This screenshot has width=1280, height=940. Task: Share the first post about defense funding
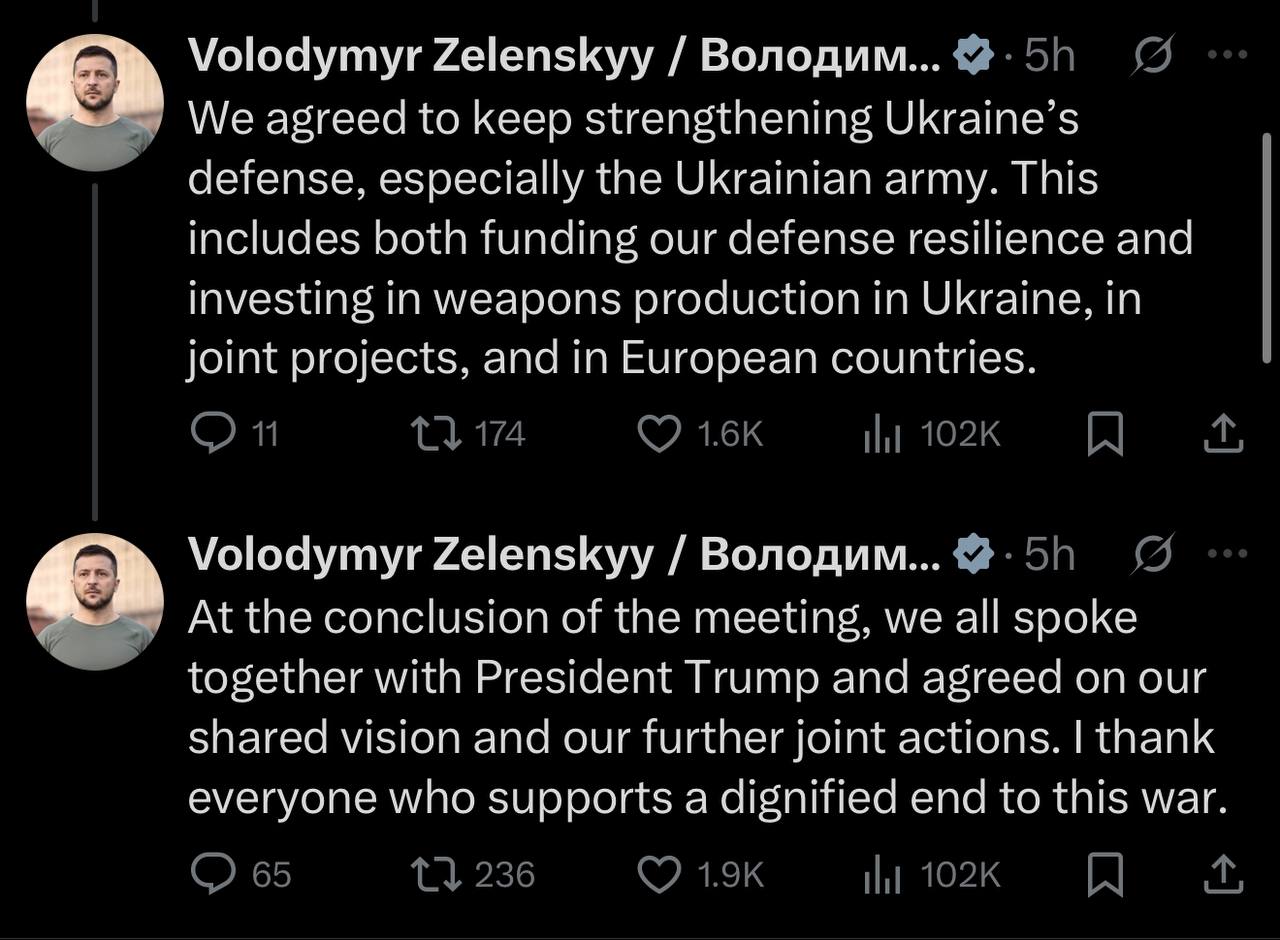tap(1222, 434)
